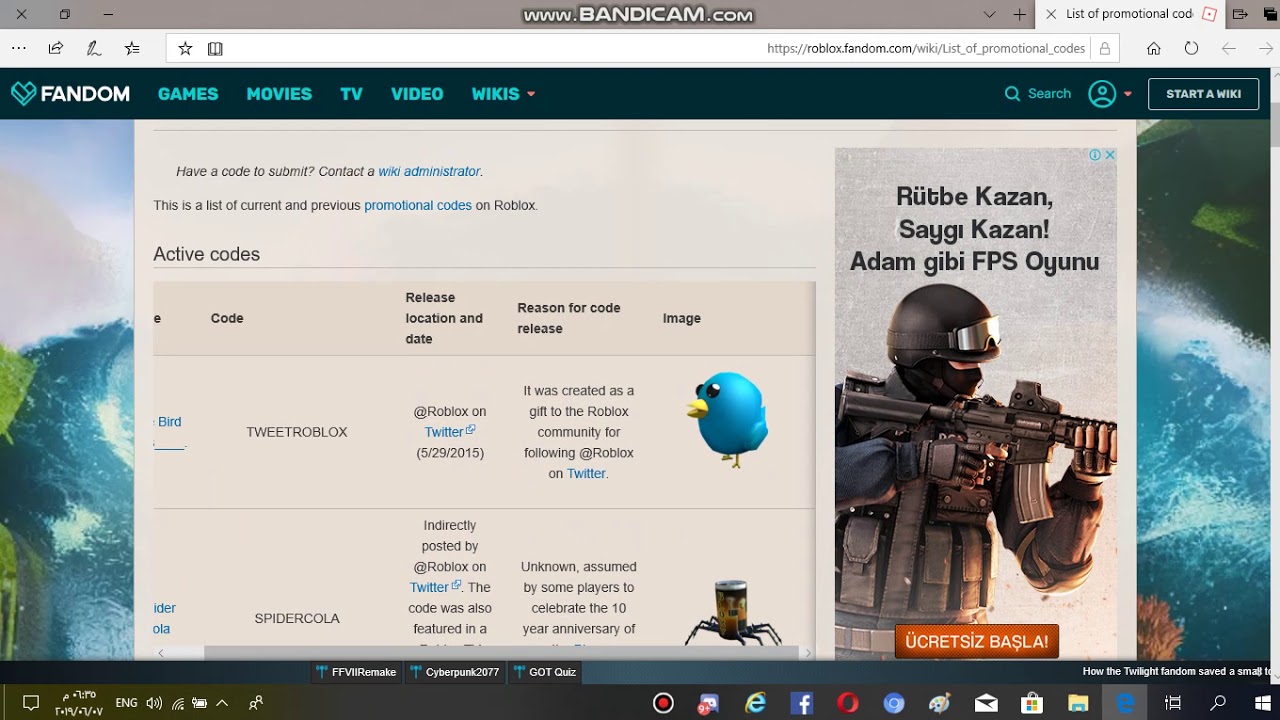Select the List of promotional codes tab
The image size is (1280, 720).
(x=1129, y=14)
